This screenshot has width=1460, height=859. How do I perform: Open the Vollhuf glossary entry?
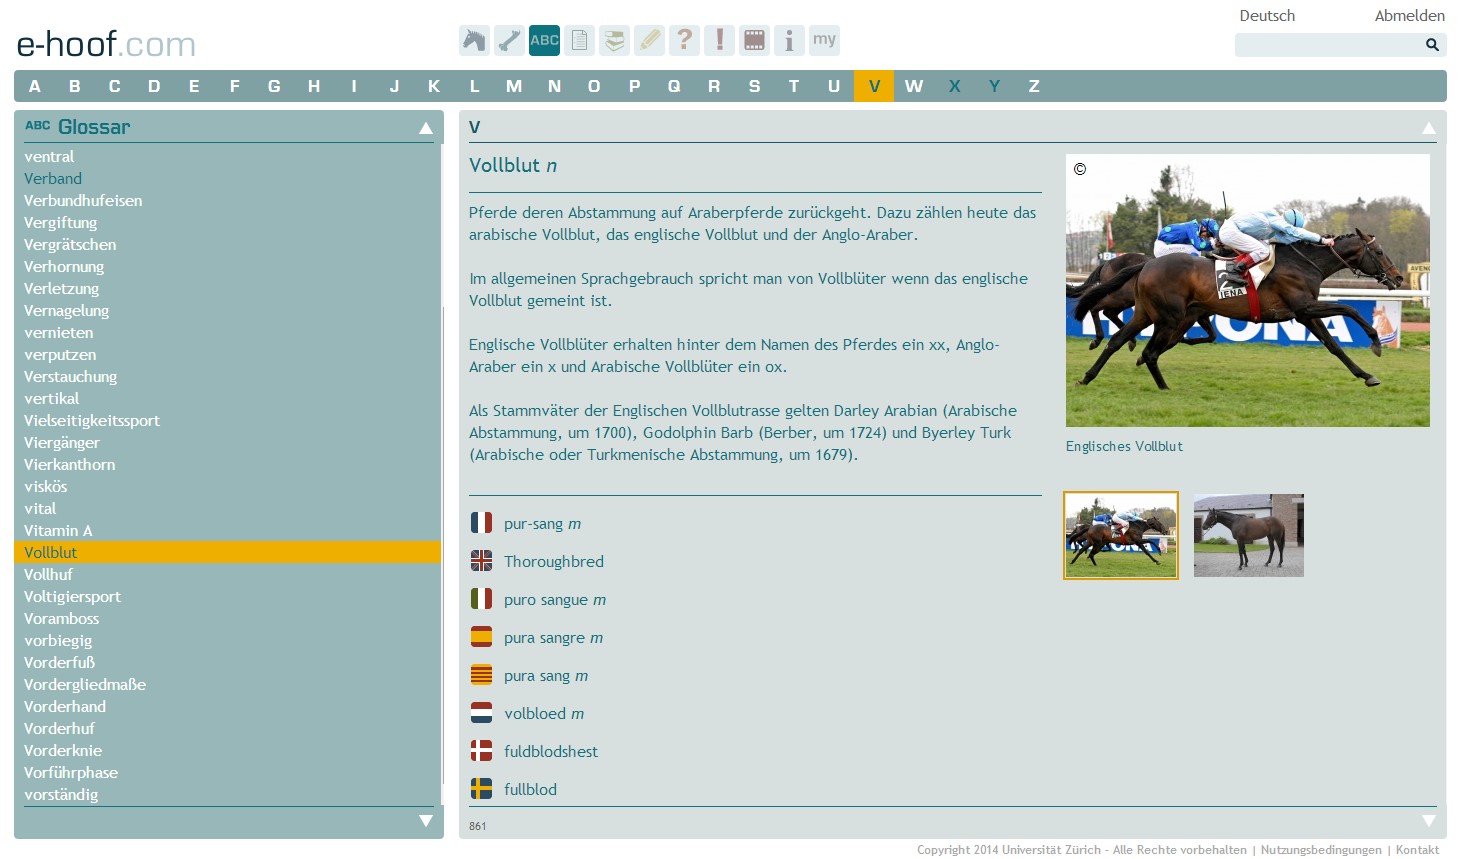point(48,574)
